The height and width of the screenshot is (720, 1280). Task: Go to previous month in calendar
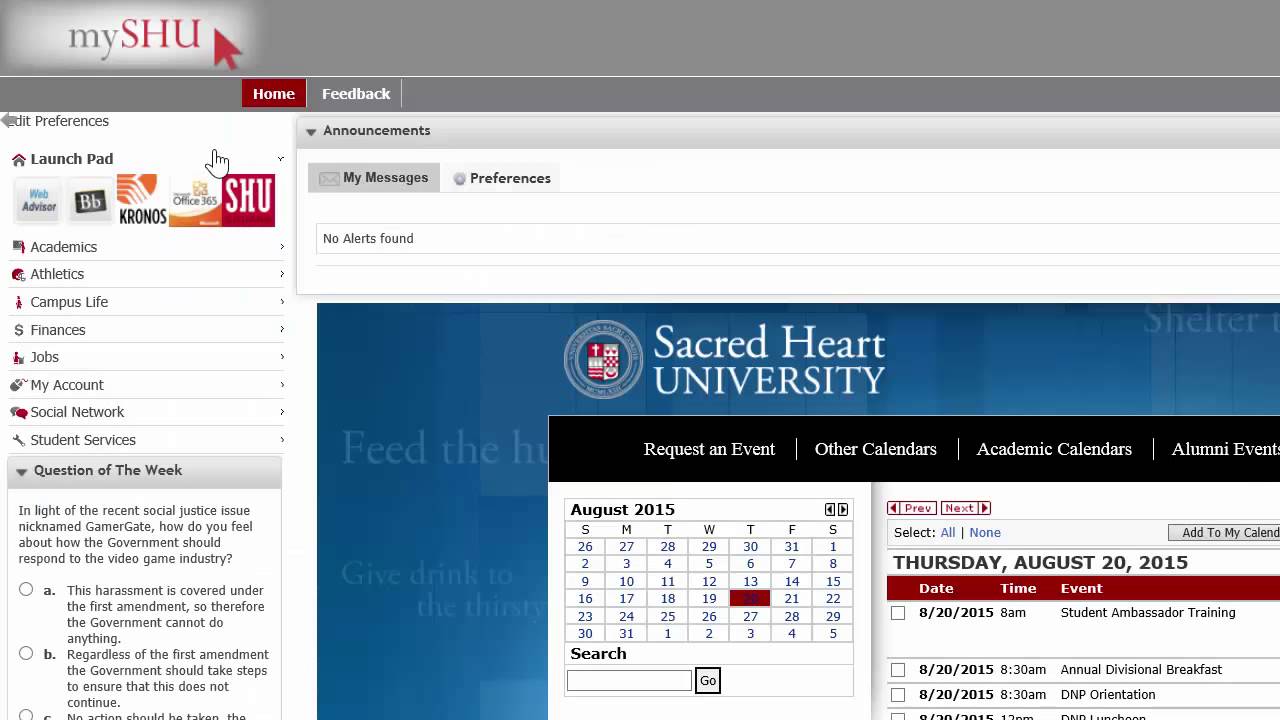829,510
